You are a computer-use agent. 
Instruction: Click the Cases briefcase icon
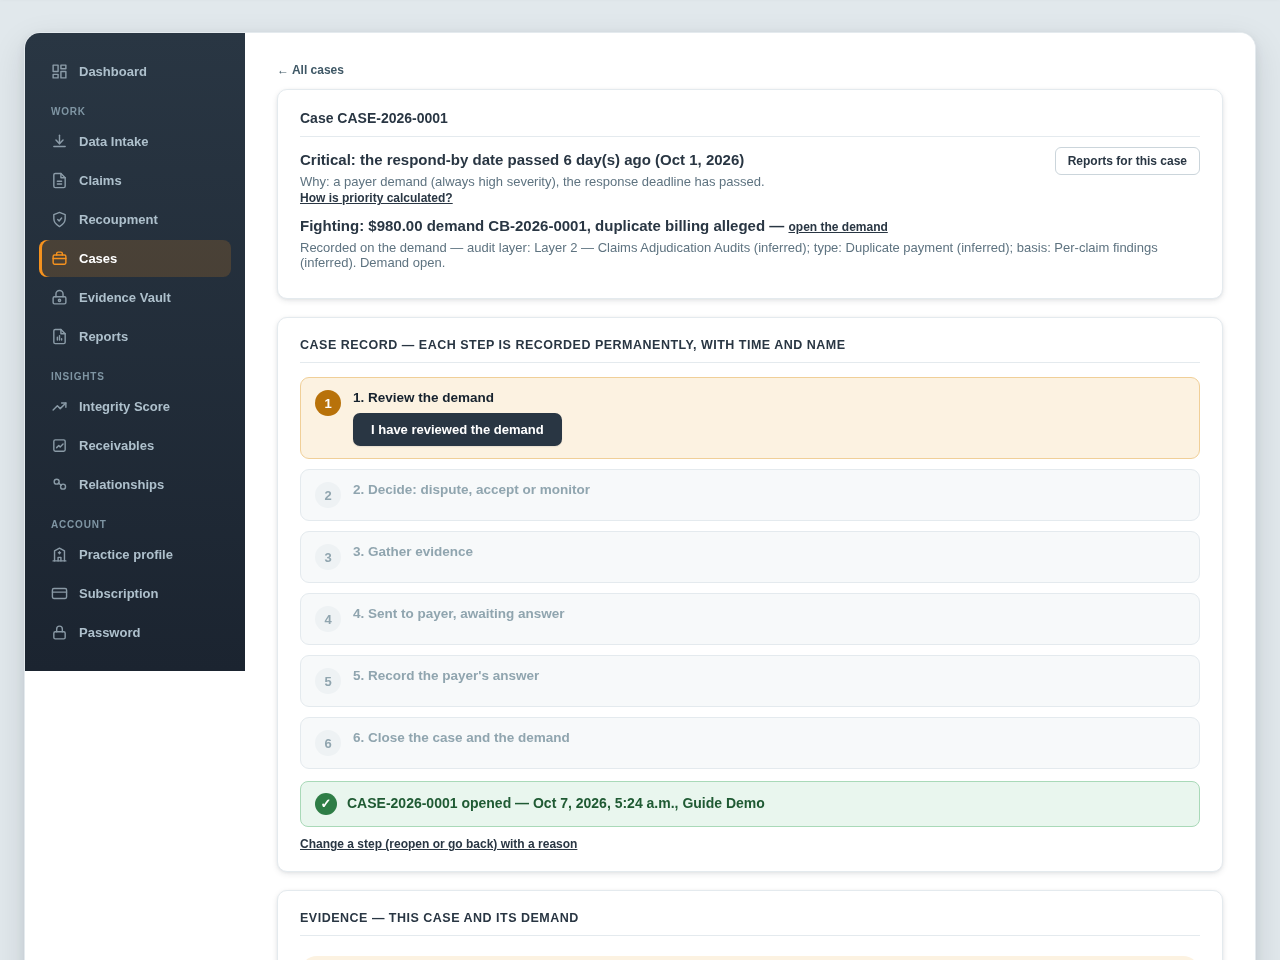tap(59, 259)
